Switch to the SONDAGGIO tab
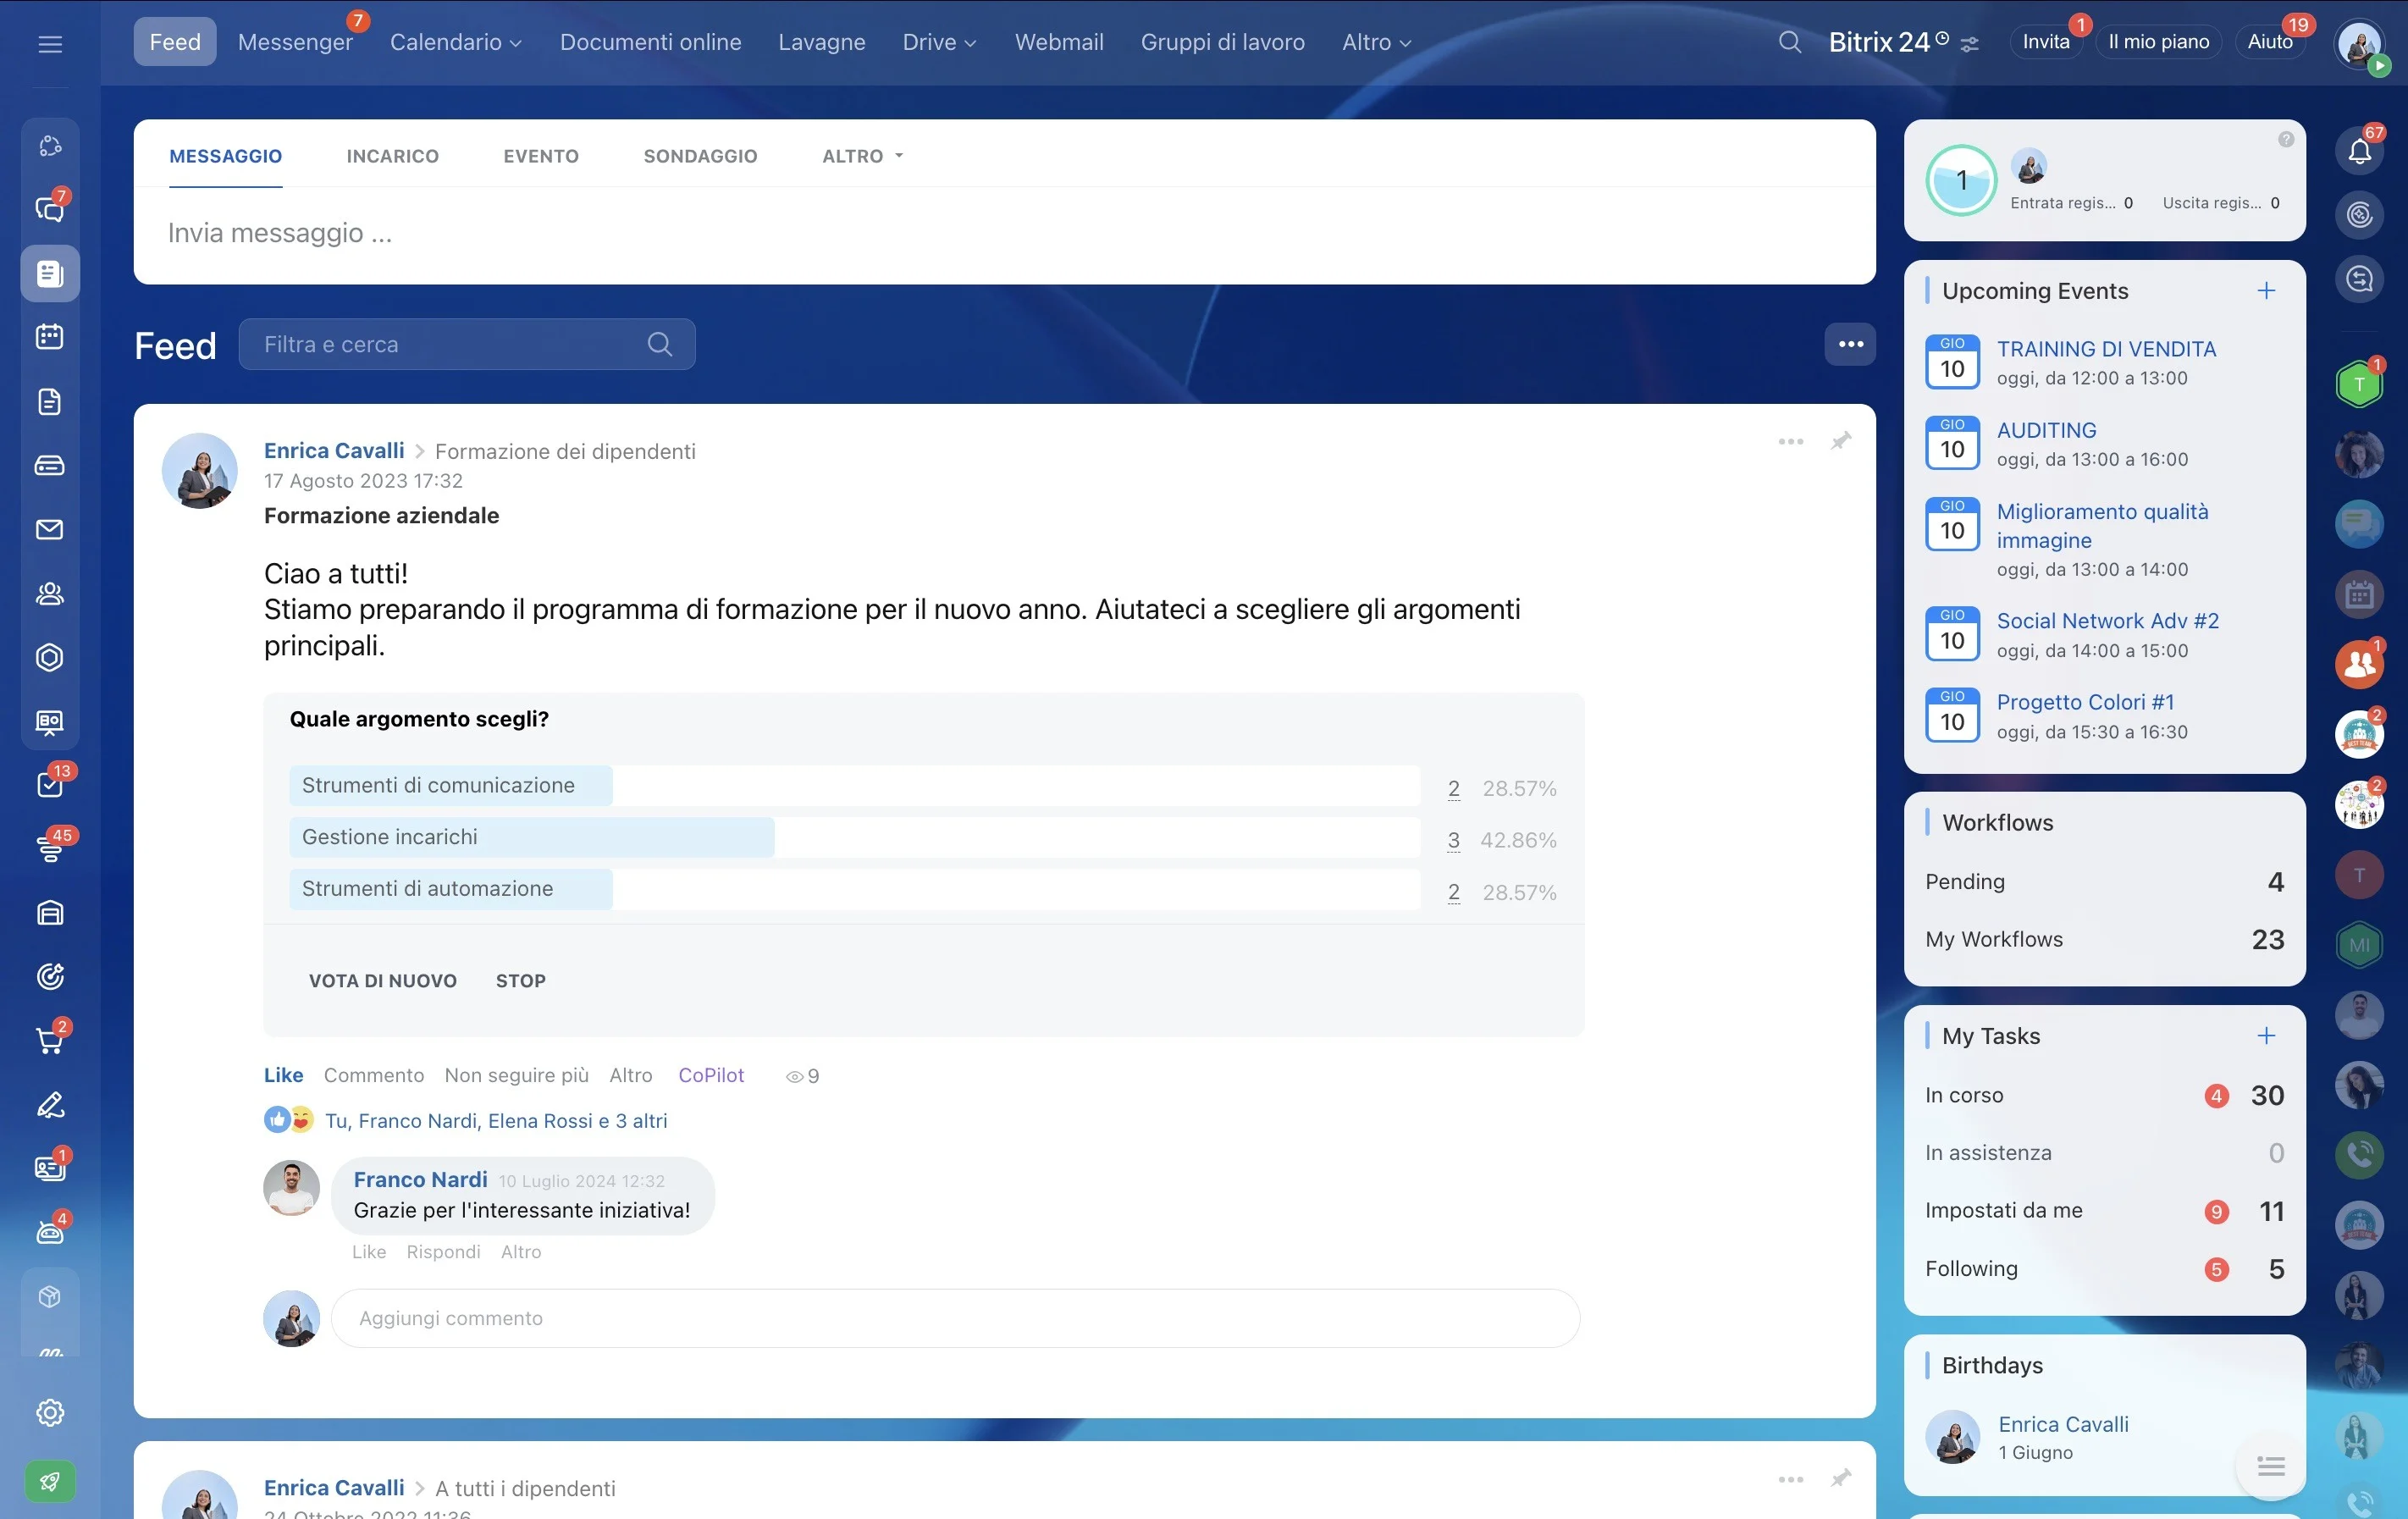Viewport: 2408px width, 1519px height. tap(700, 156)
